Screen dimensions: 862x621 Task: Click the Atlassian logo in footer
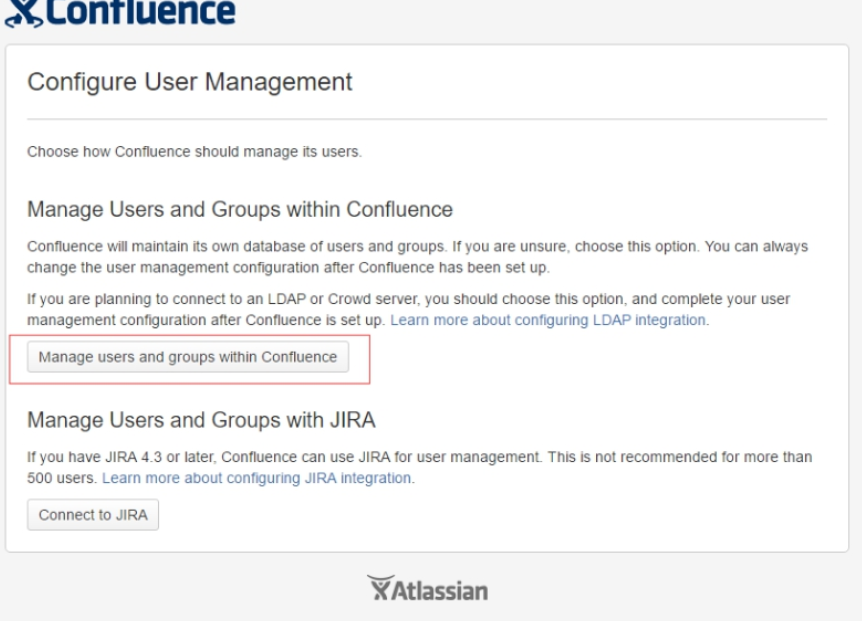click(x=428, y=589)
